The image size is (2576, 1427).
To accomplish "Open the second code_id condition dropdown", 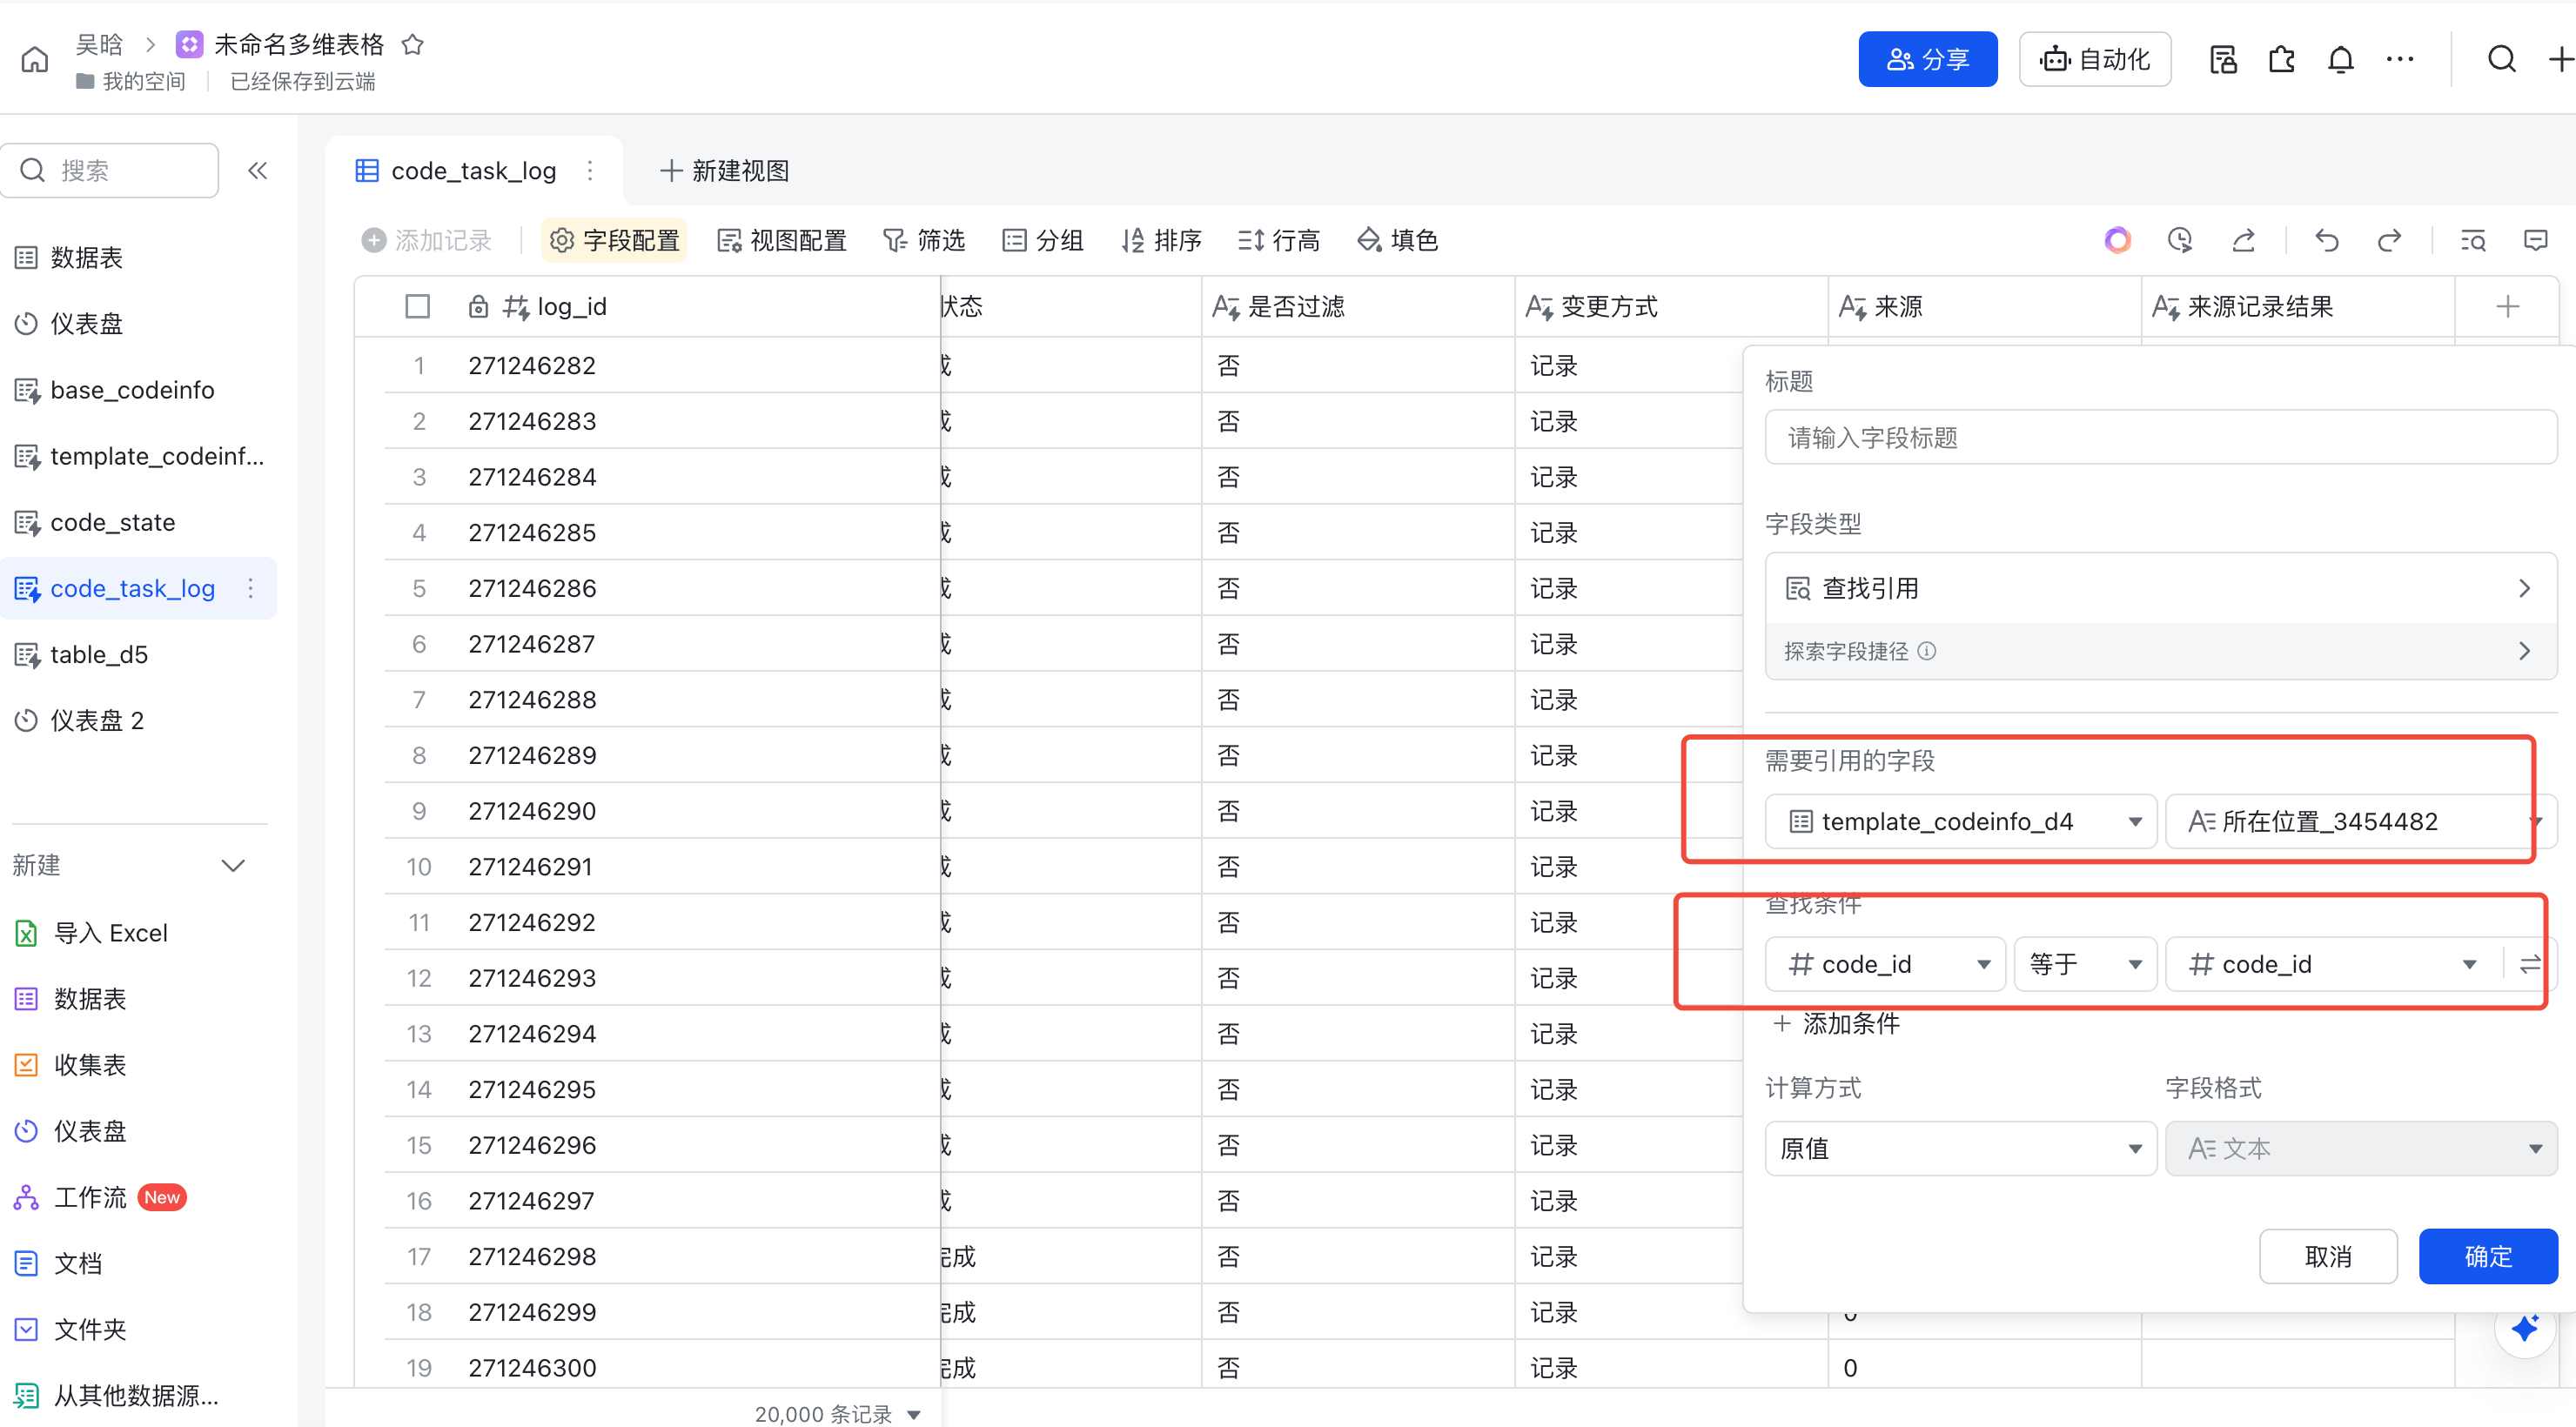I will click(x=2334, y=964).
